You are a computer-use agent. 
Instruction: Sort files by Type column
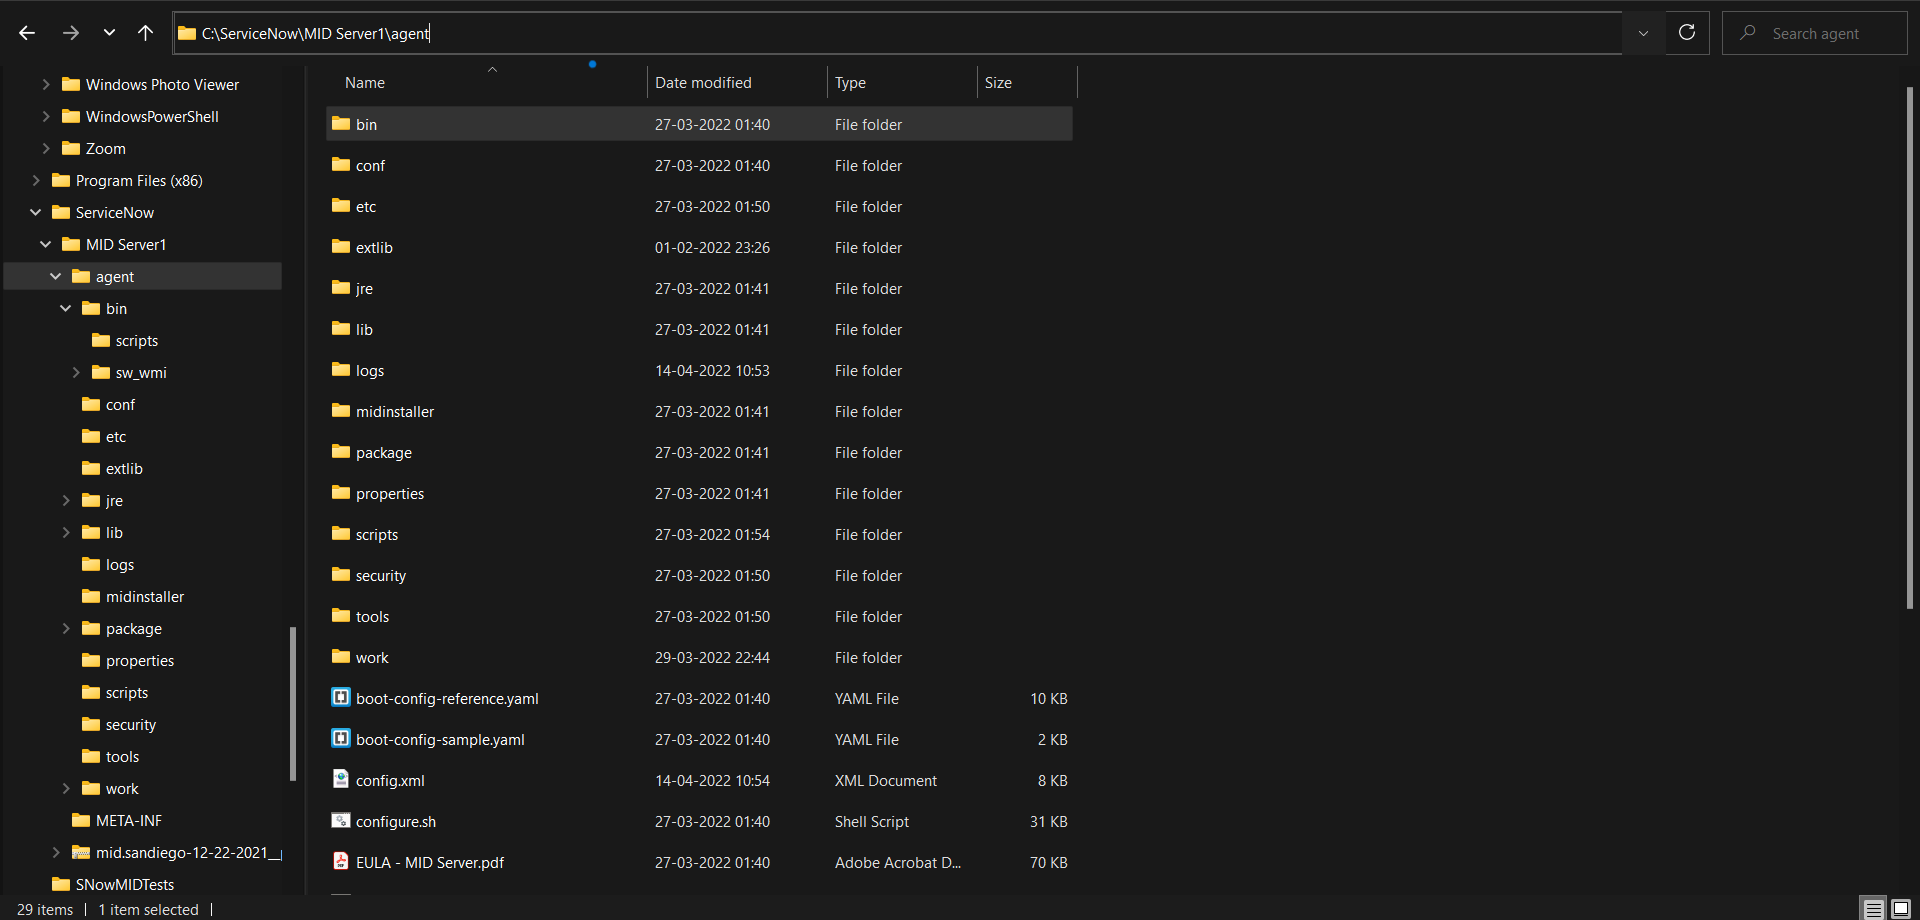click(850, 83)
